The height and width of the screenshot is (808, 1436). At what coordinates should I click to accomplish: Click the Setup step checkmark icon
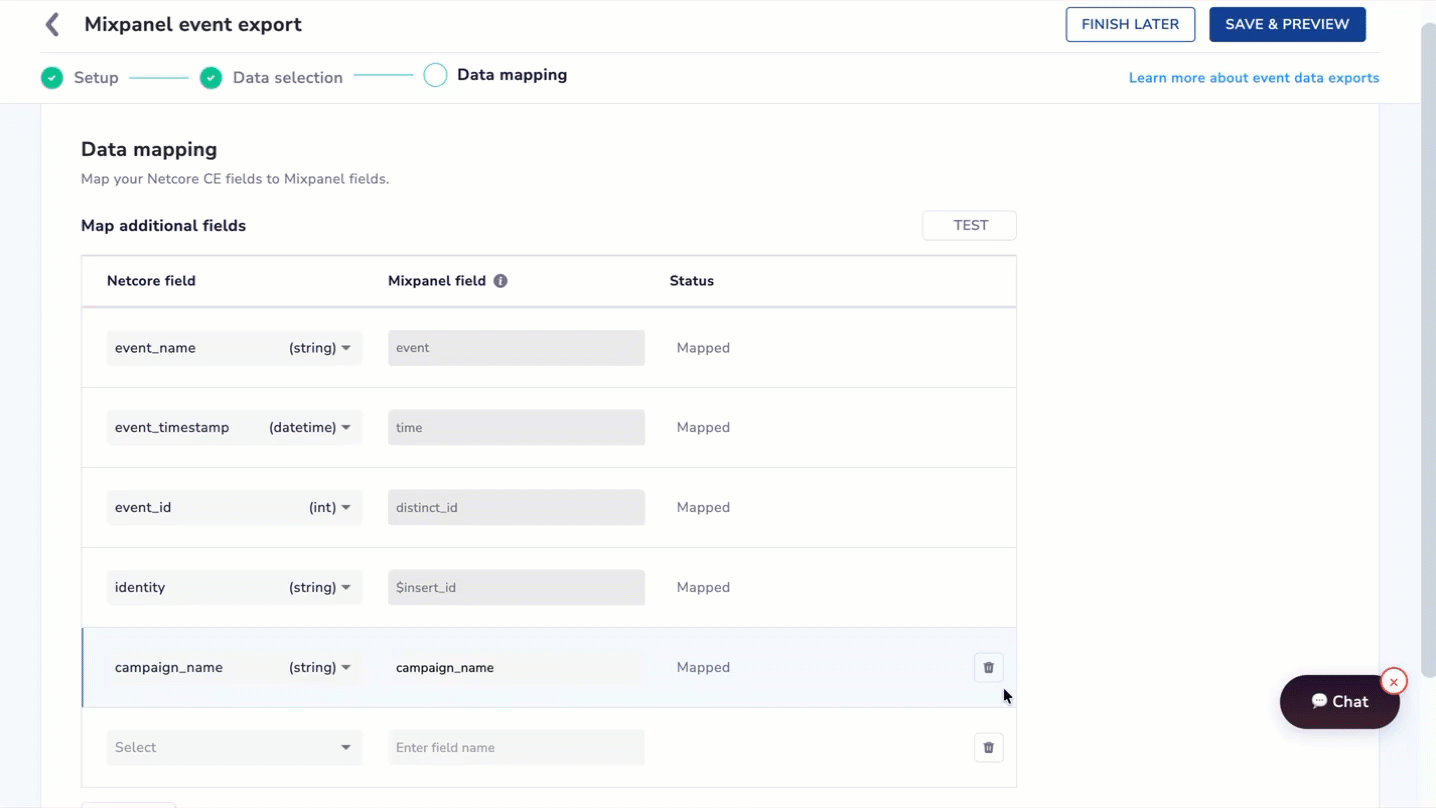click(x=52, y=78)
